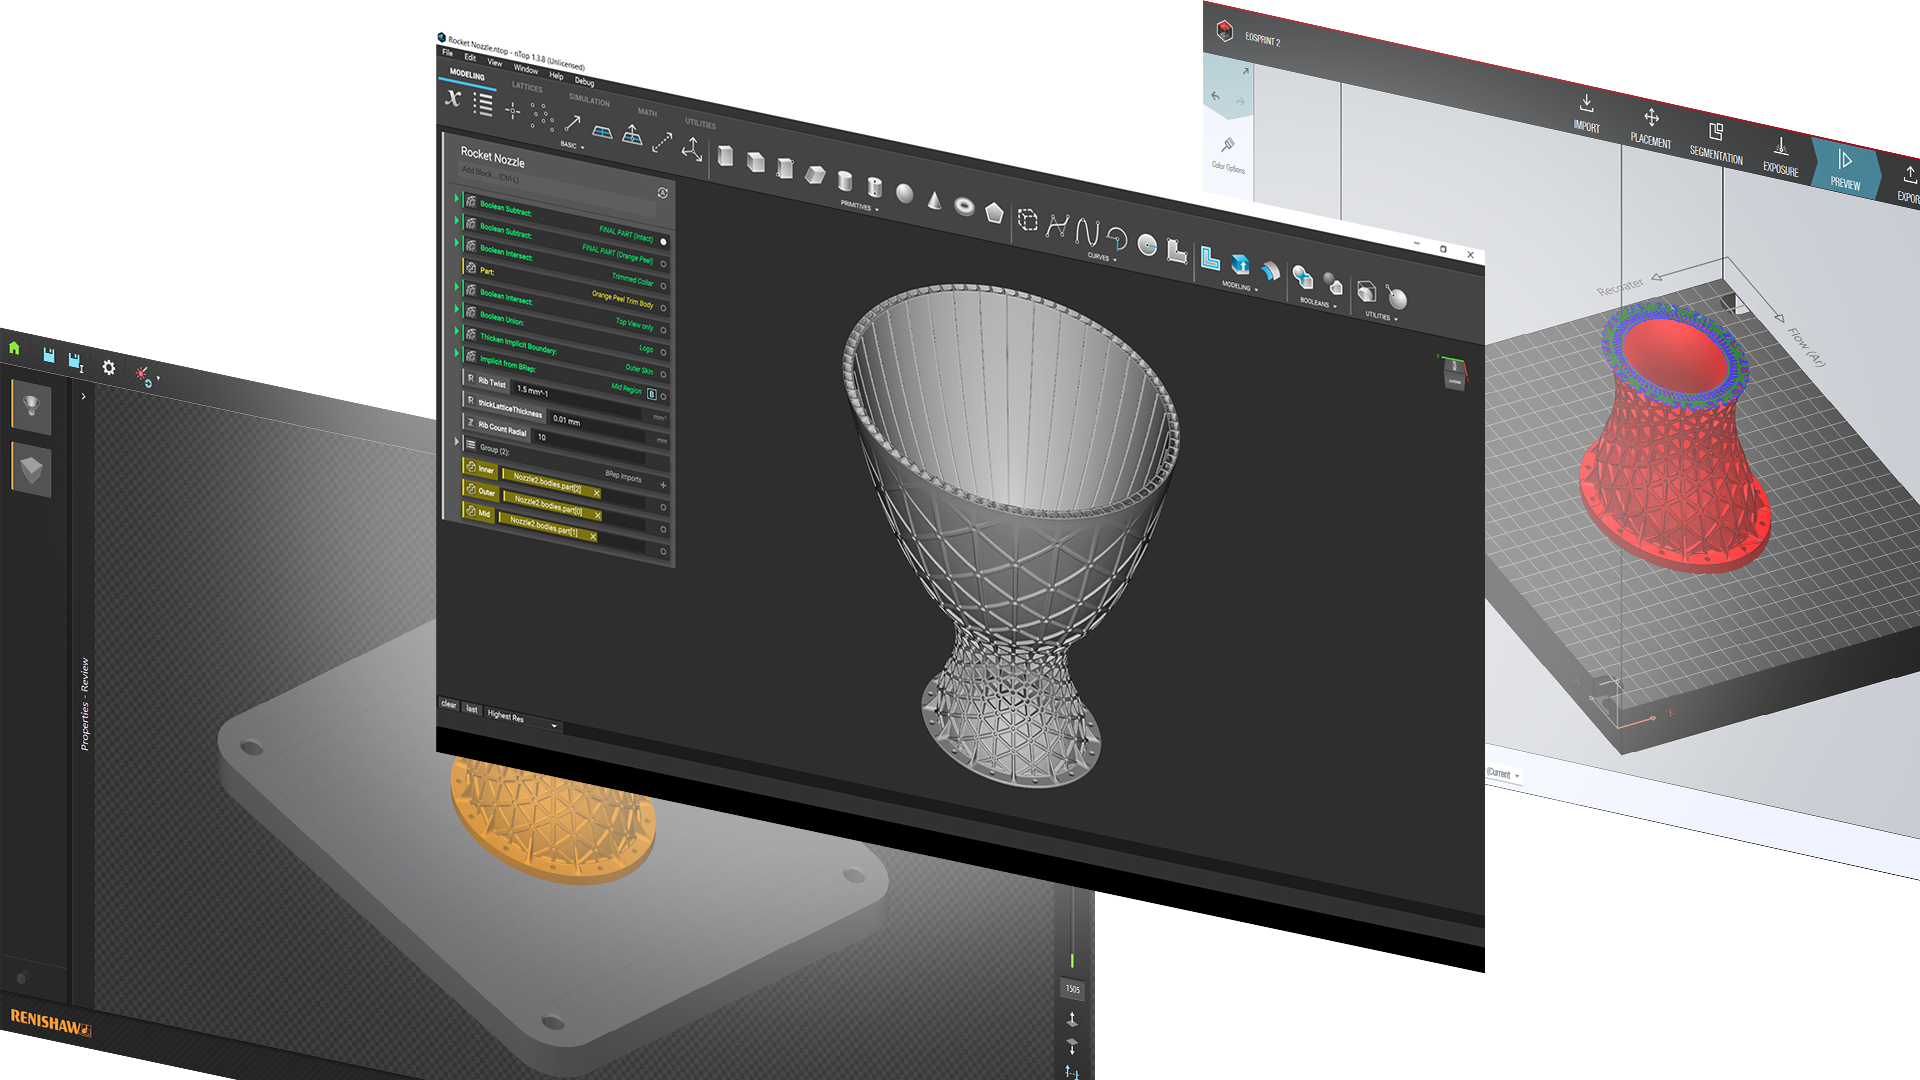Open the variable X icon
Viewport: 1920px width, 1080px height.
click(x=453, y=98)
